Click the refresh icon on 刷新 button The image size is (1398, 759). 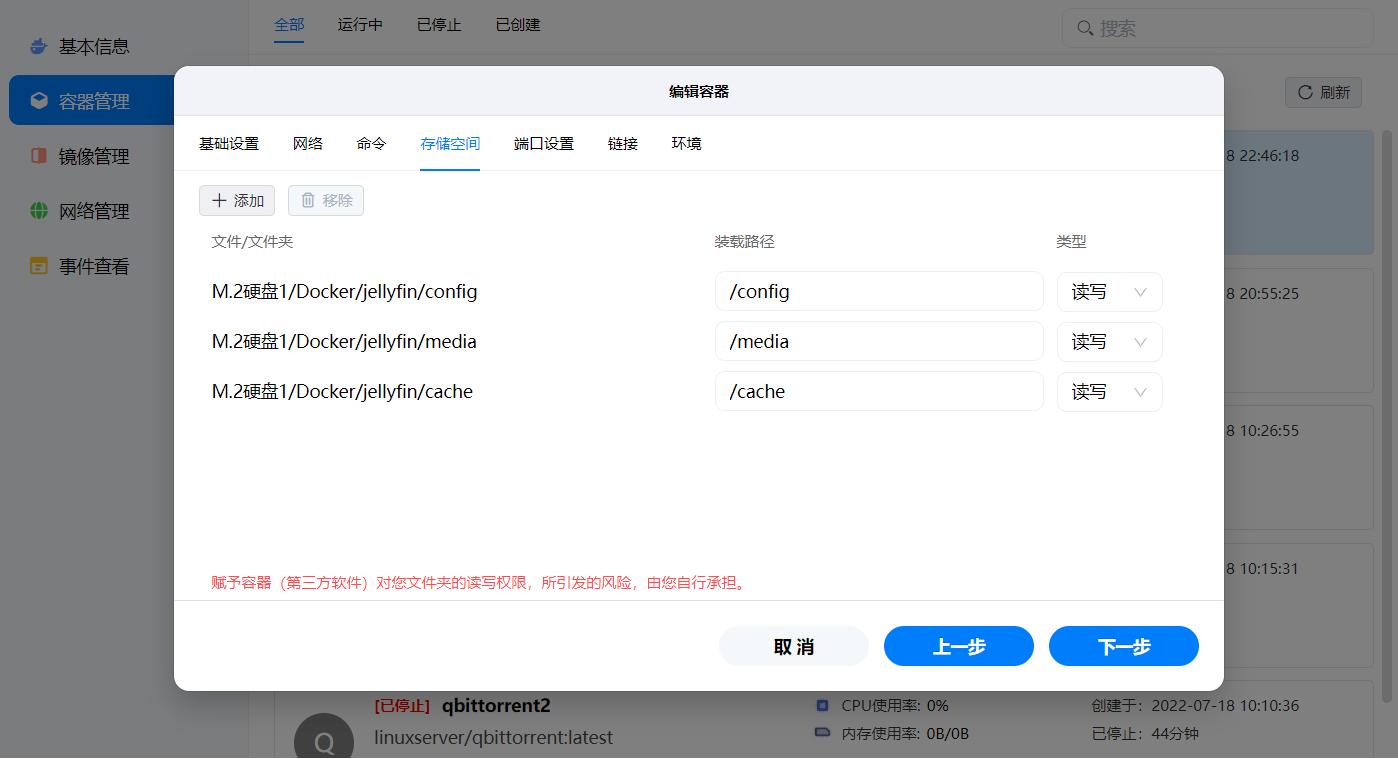[1305, 92]
